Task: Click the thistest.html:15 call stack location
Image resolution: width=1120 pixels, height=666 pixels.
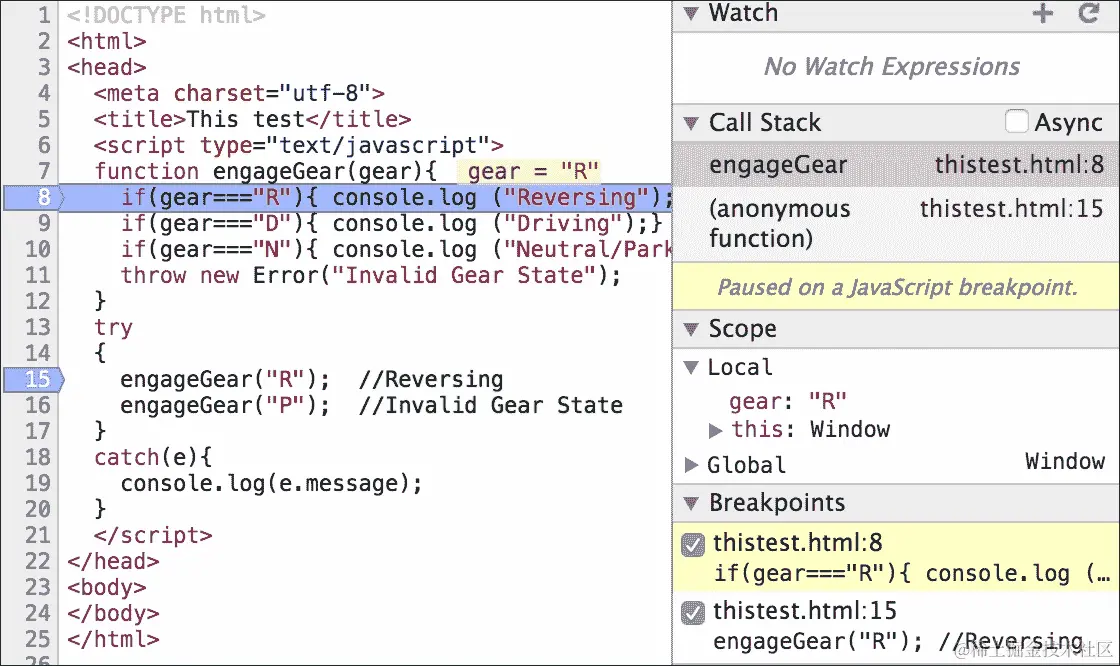Action: click(x=1011, y=209)
